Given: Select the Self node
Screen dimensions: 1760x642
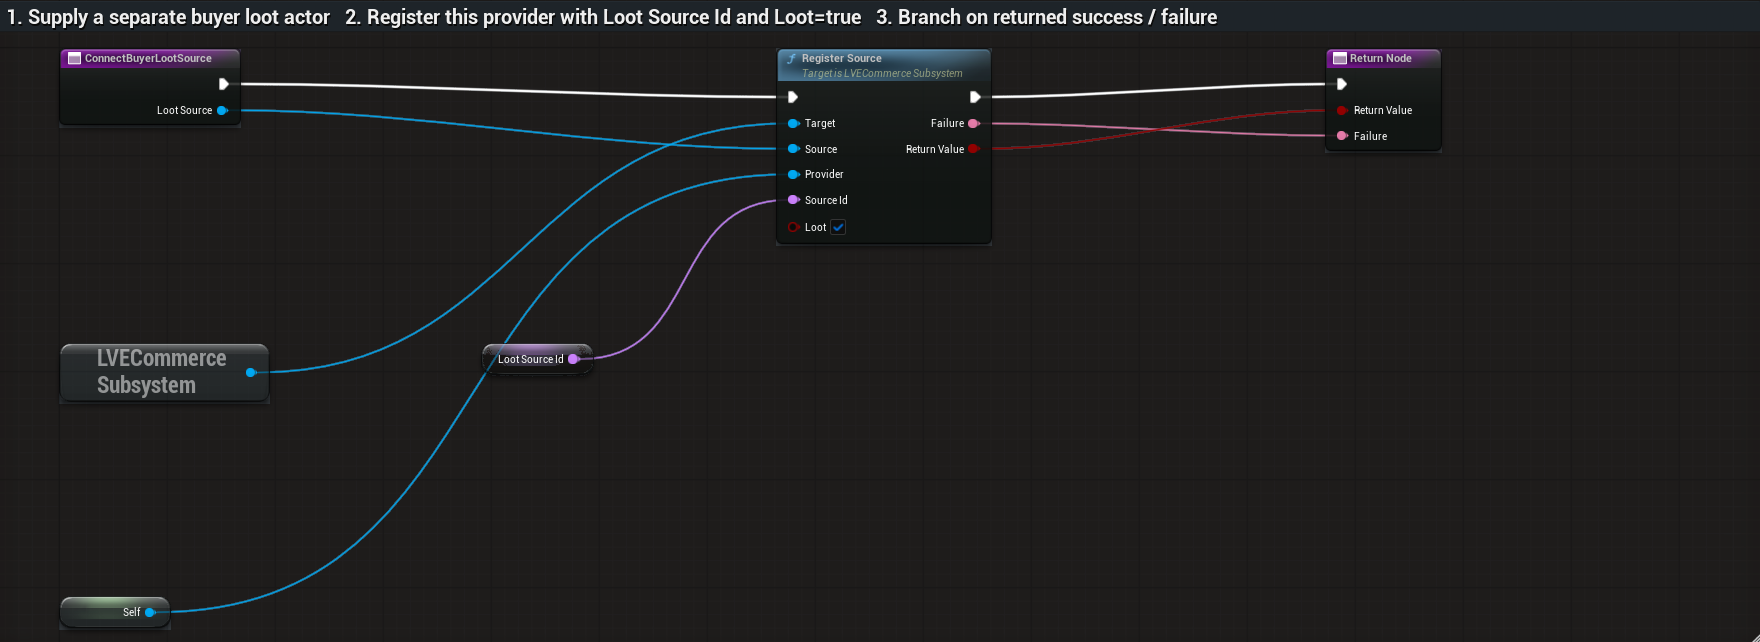Looking at the screenshot, I should pyautogui.click(x=114, y=612).
